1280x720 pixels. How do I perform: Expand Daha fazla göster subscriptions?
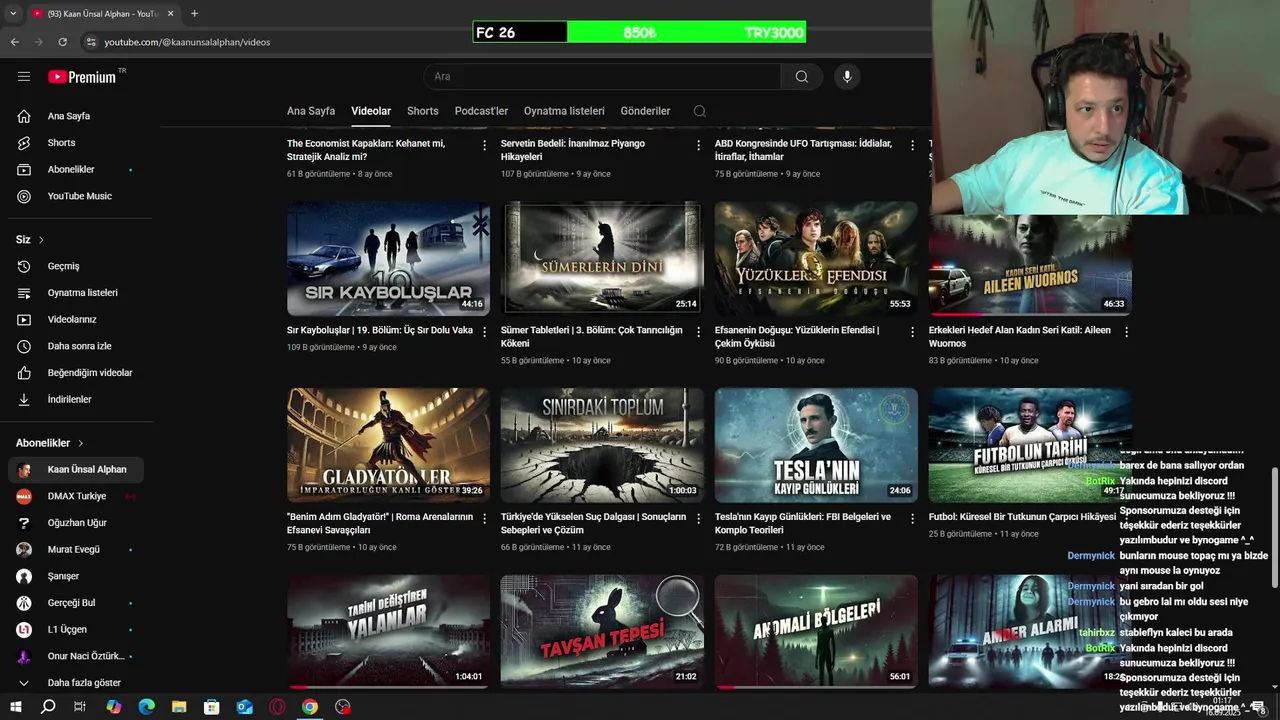(x=76, y=683)
